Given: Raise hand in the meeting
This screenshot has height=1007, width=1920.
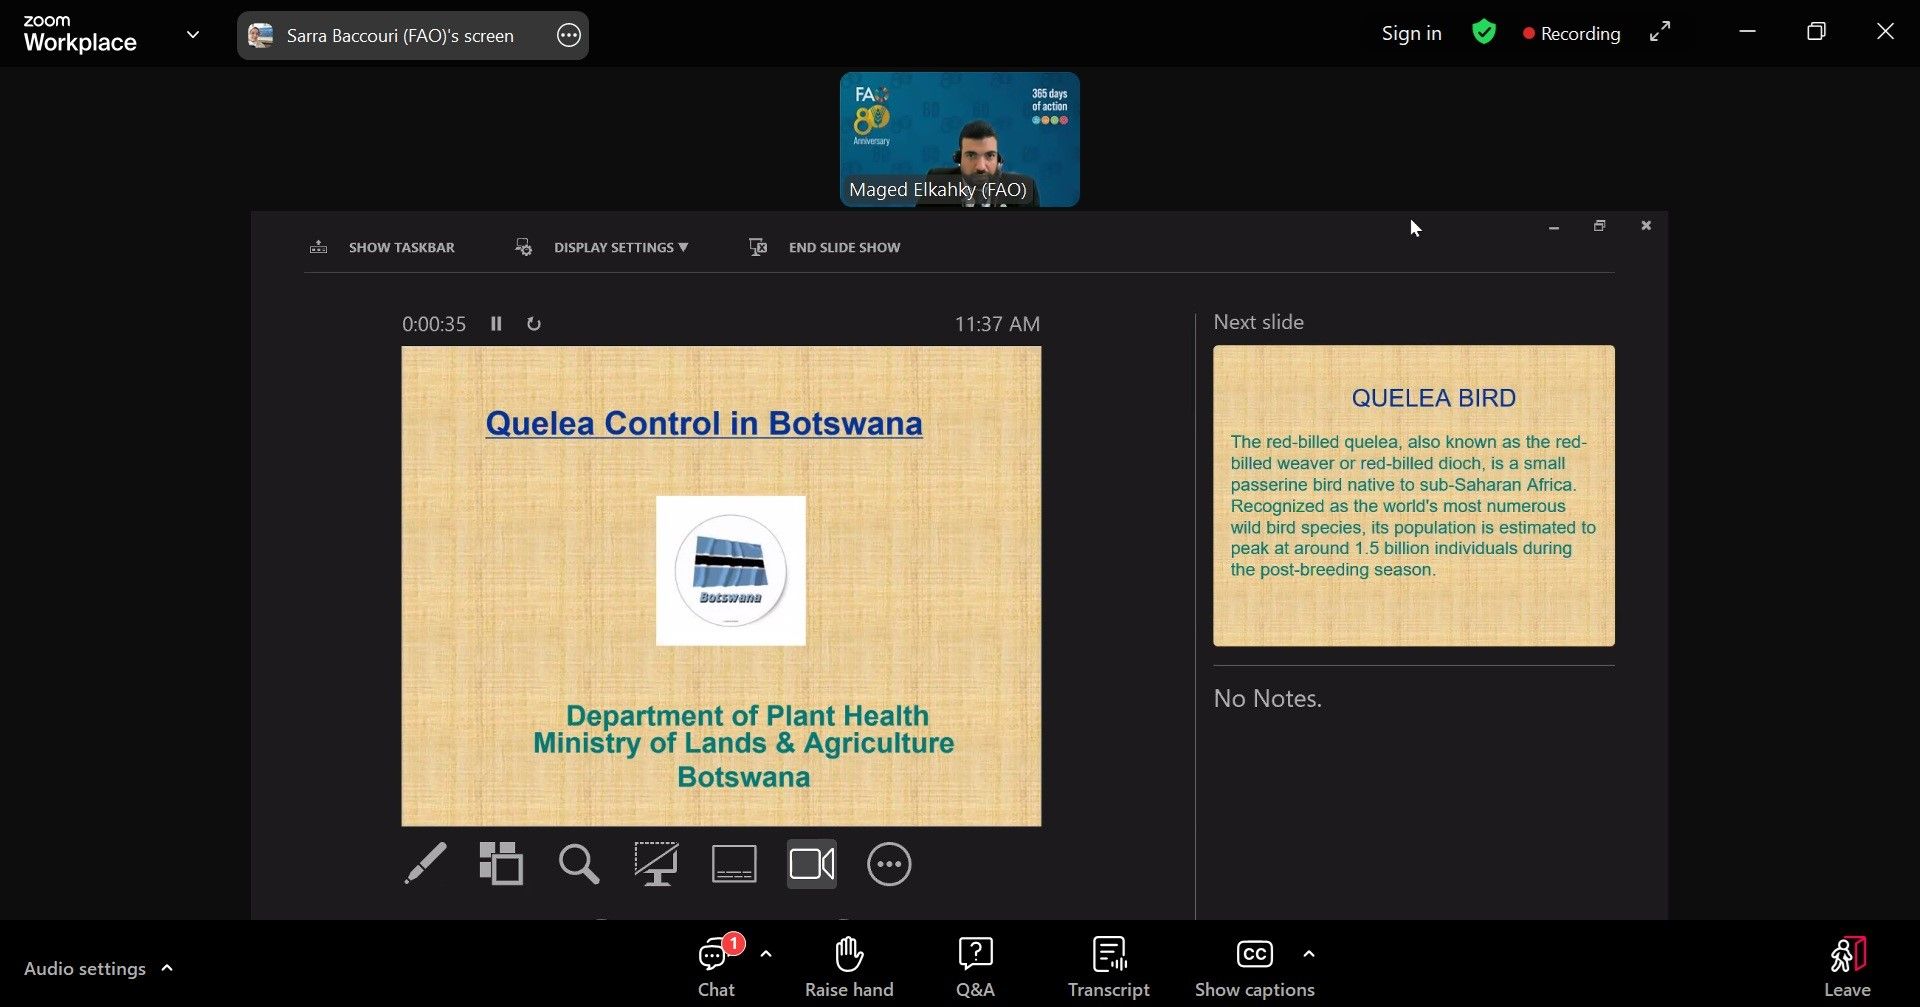Looking at the screenshot, I should tap(849, 967).
